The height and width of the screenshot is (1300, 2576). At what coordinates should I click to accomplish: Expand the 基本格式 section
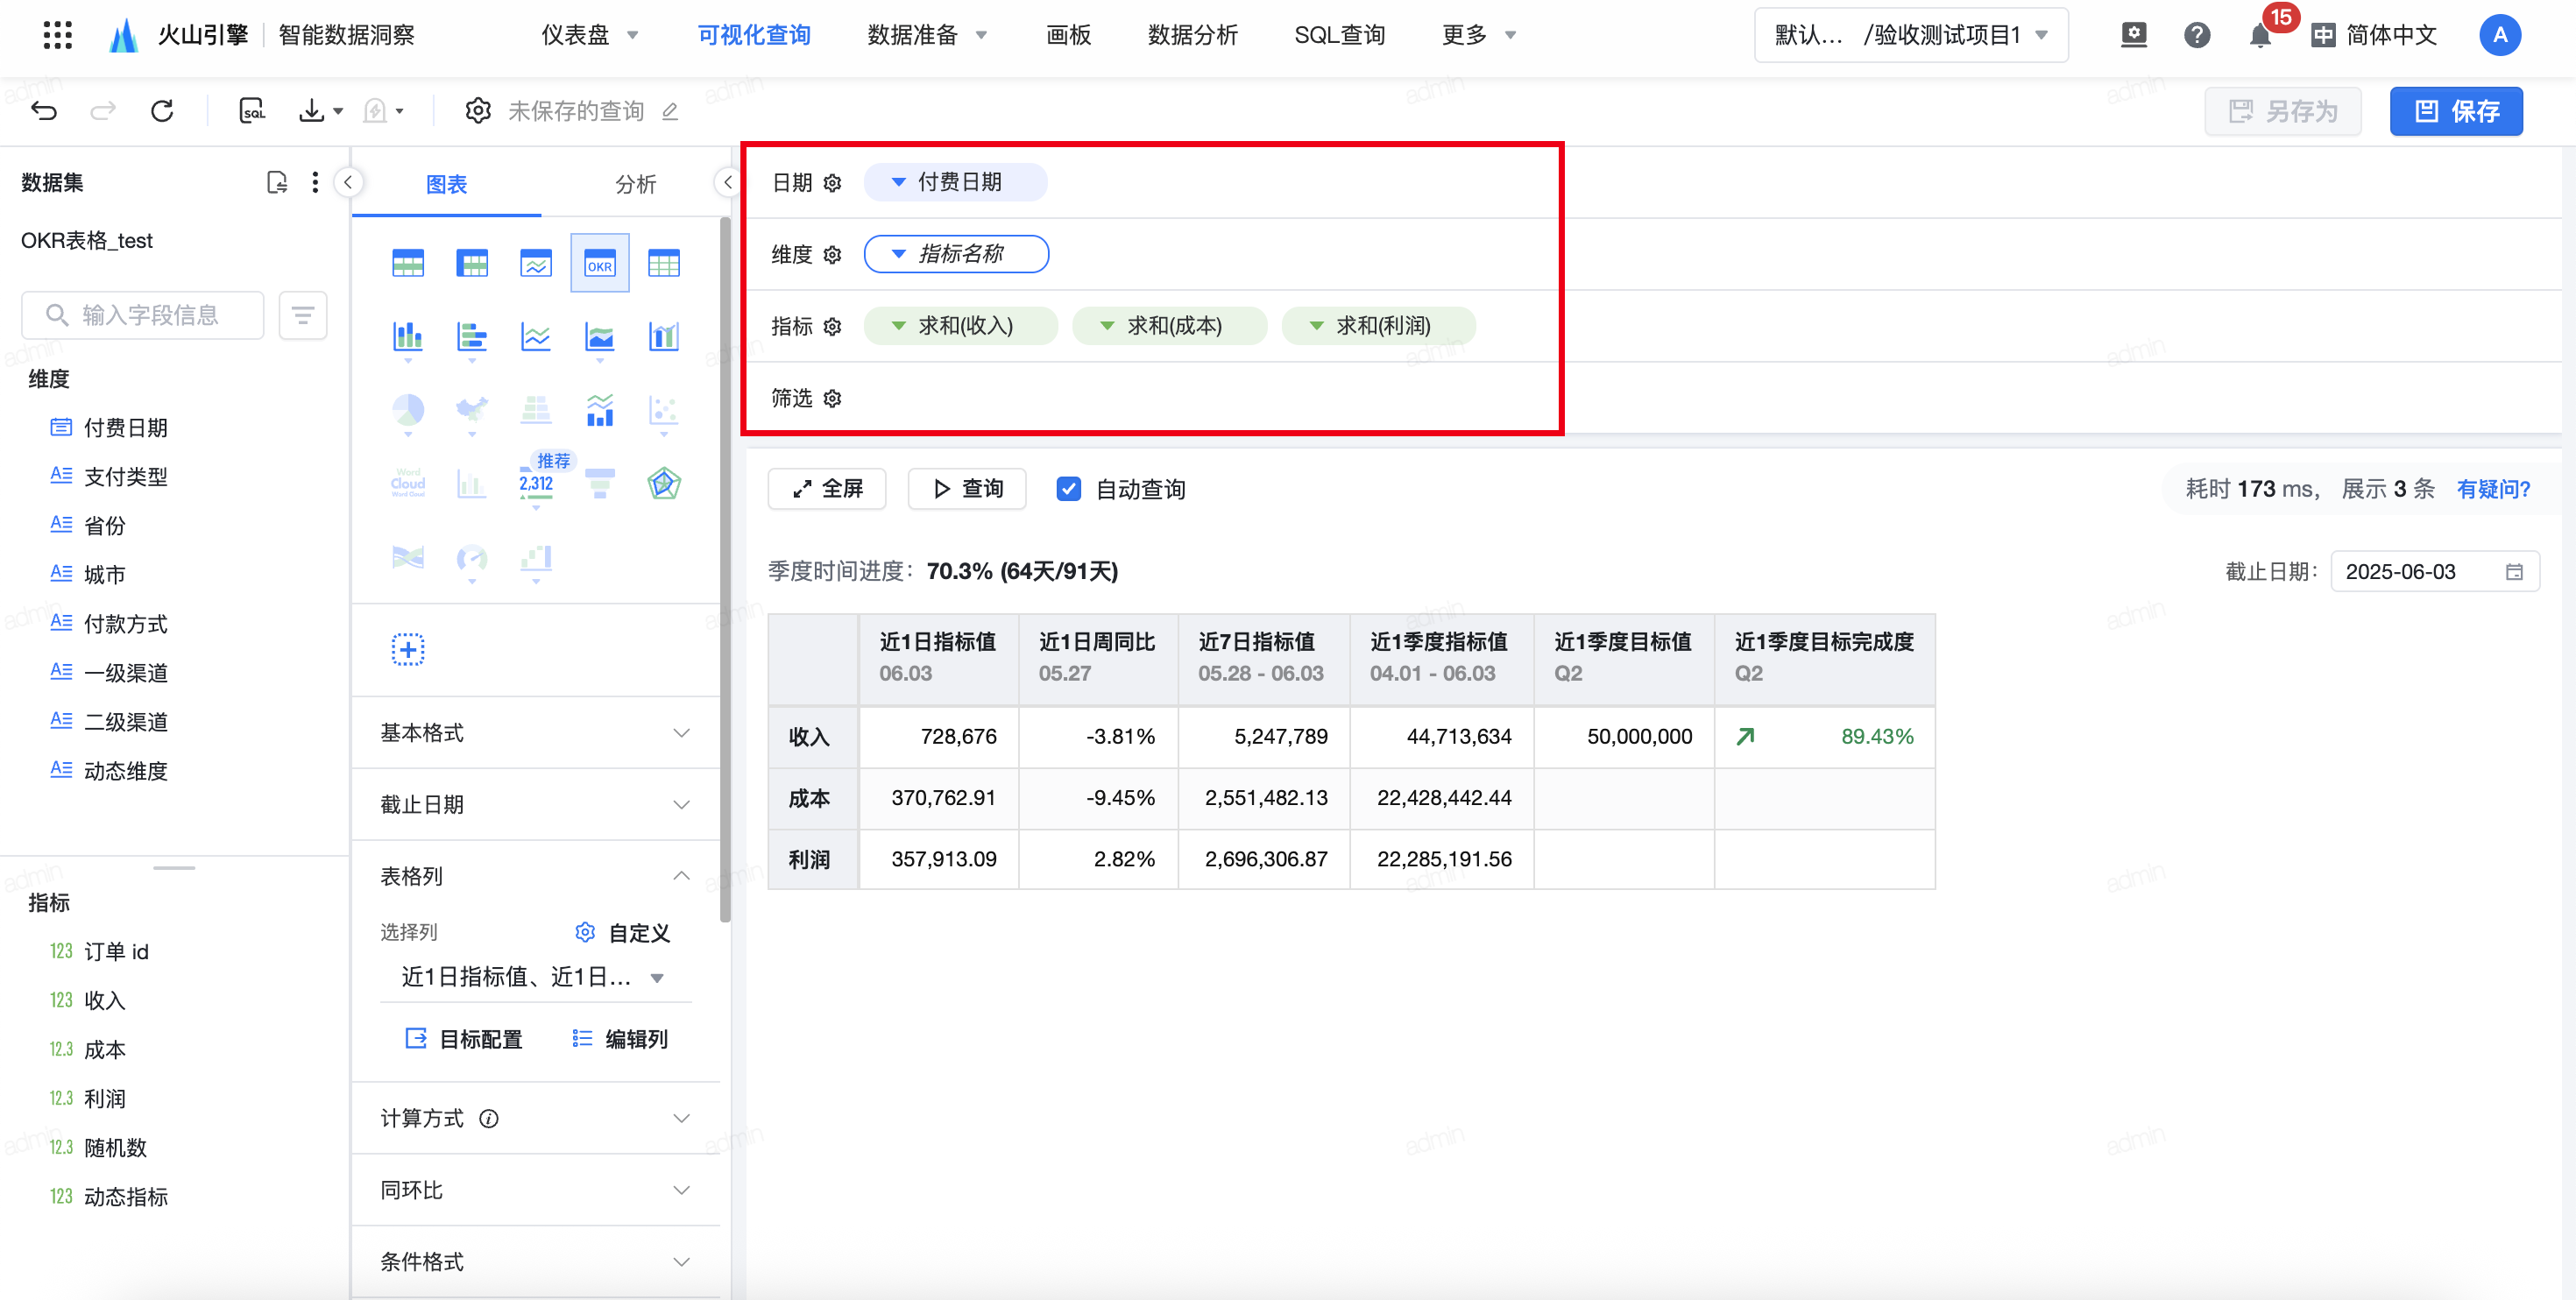pyautogui.click(x=536, y=733)
